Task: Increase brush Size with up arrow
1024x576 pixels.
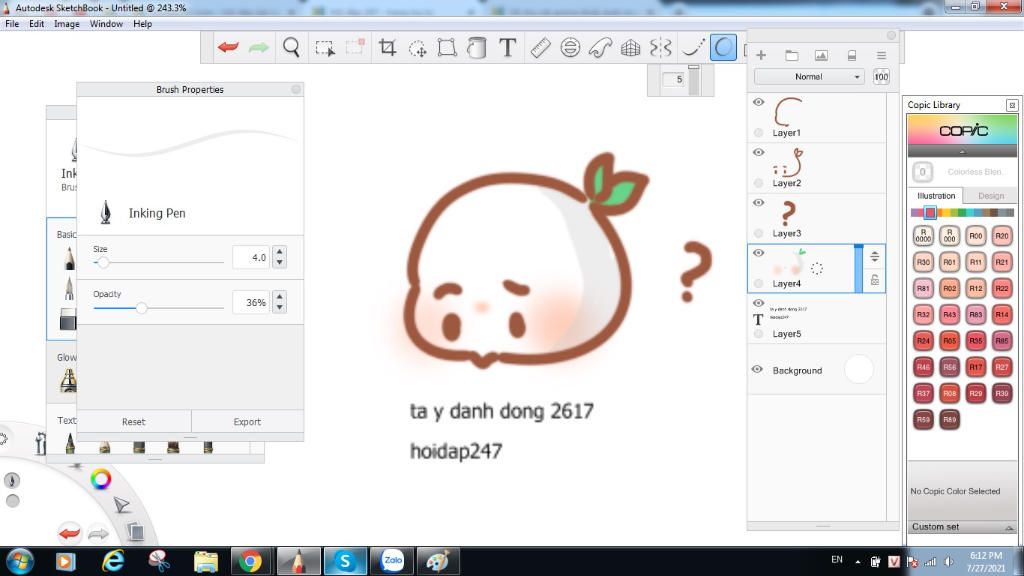Action: pos(280,251)
